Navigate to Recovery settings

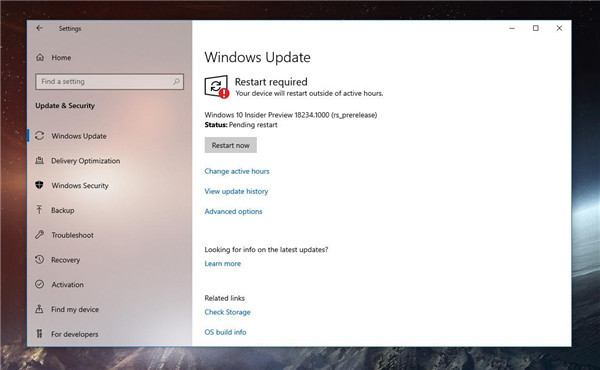pos(65,260)
